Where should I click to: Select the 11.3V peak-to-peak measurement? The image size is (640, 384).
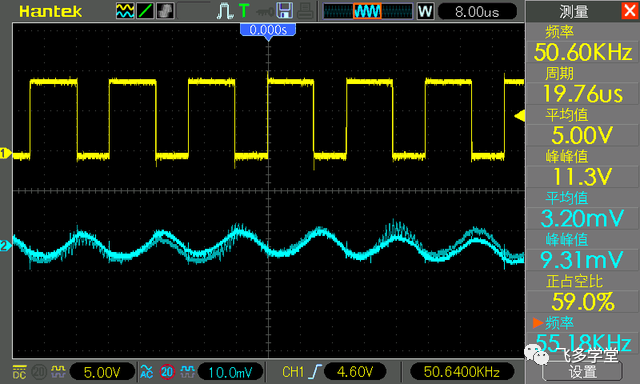[x=582, y=177]
